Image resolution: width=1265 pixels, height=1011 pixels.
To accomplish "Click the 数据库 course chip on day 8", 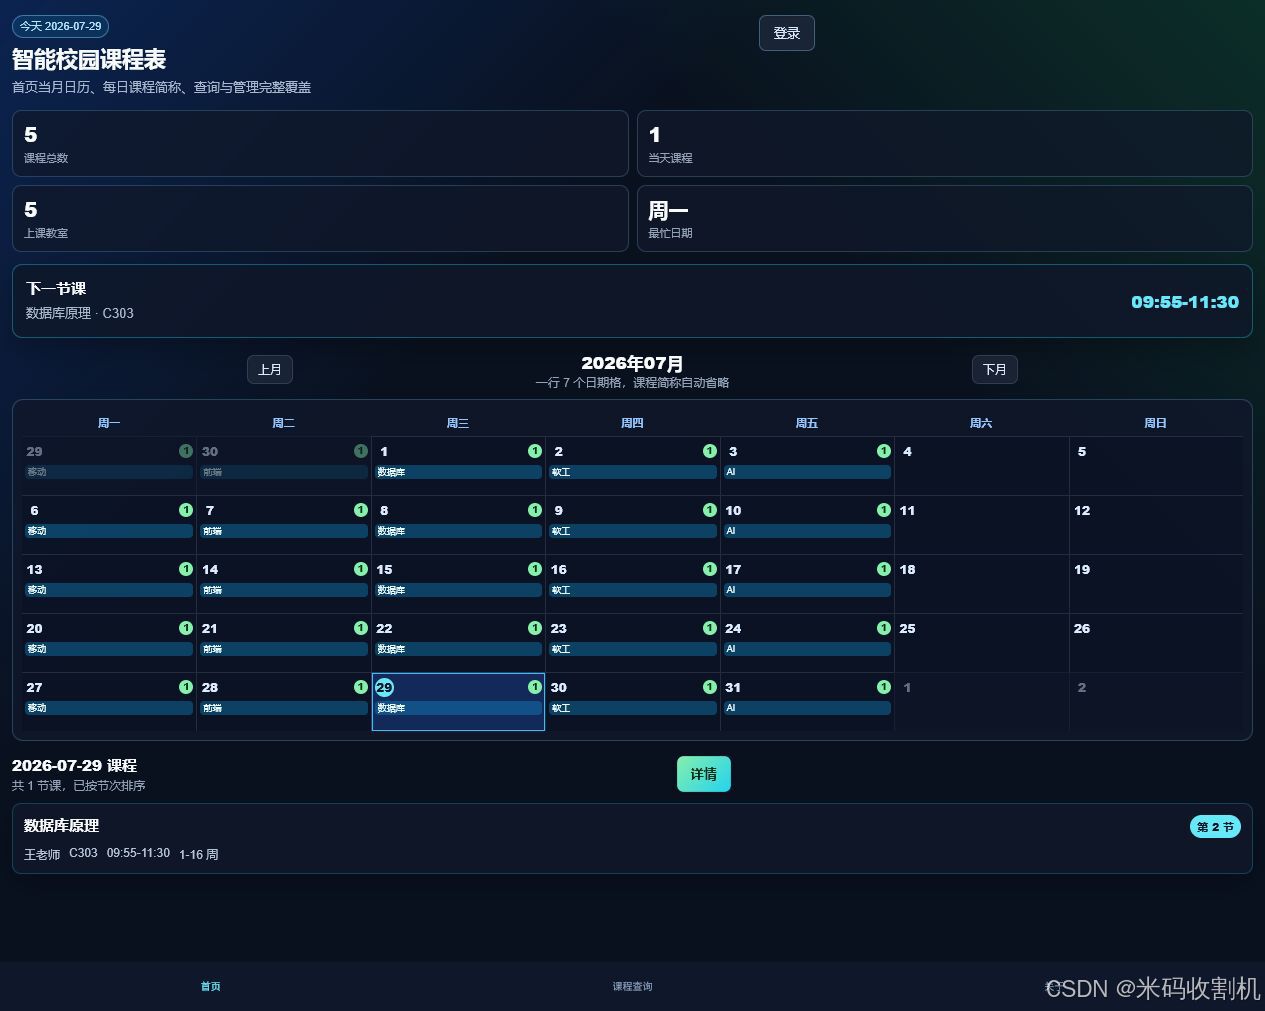I will point(458,531).
